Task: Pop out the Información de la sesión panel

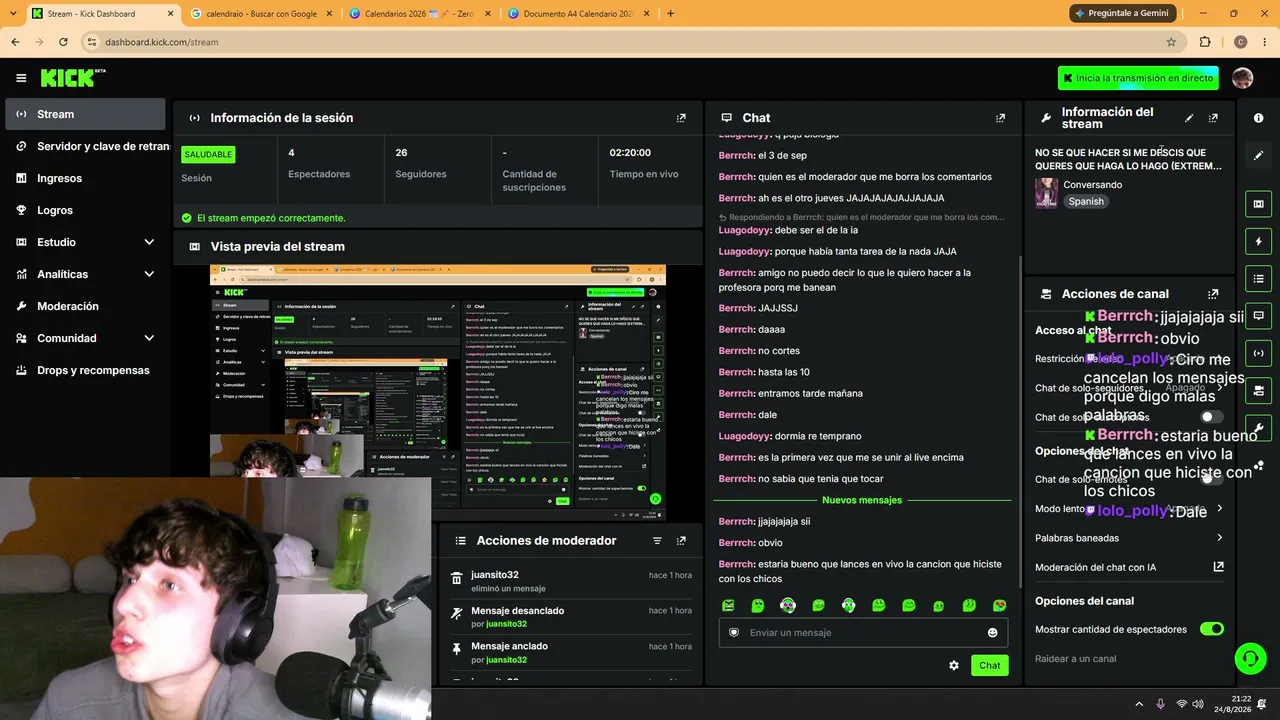Action: tap(681, 118)
